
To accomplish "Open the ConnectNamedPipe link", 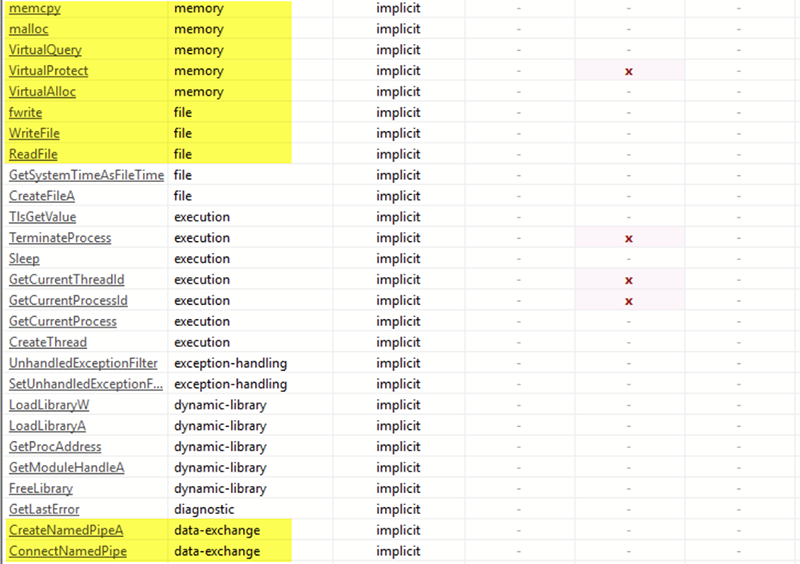I will click(x=68, y=551).
